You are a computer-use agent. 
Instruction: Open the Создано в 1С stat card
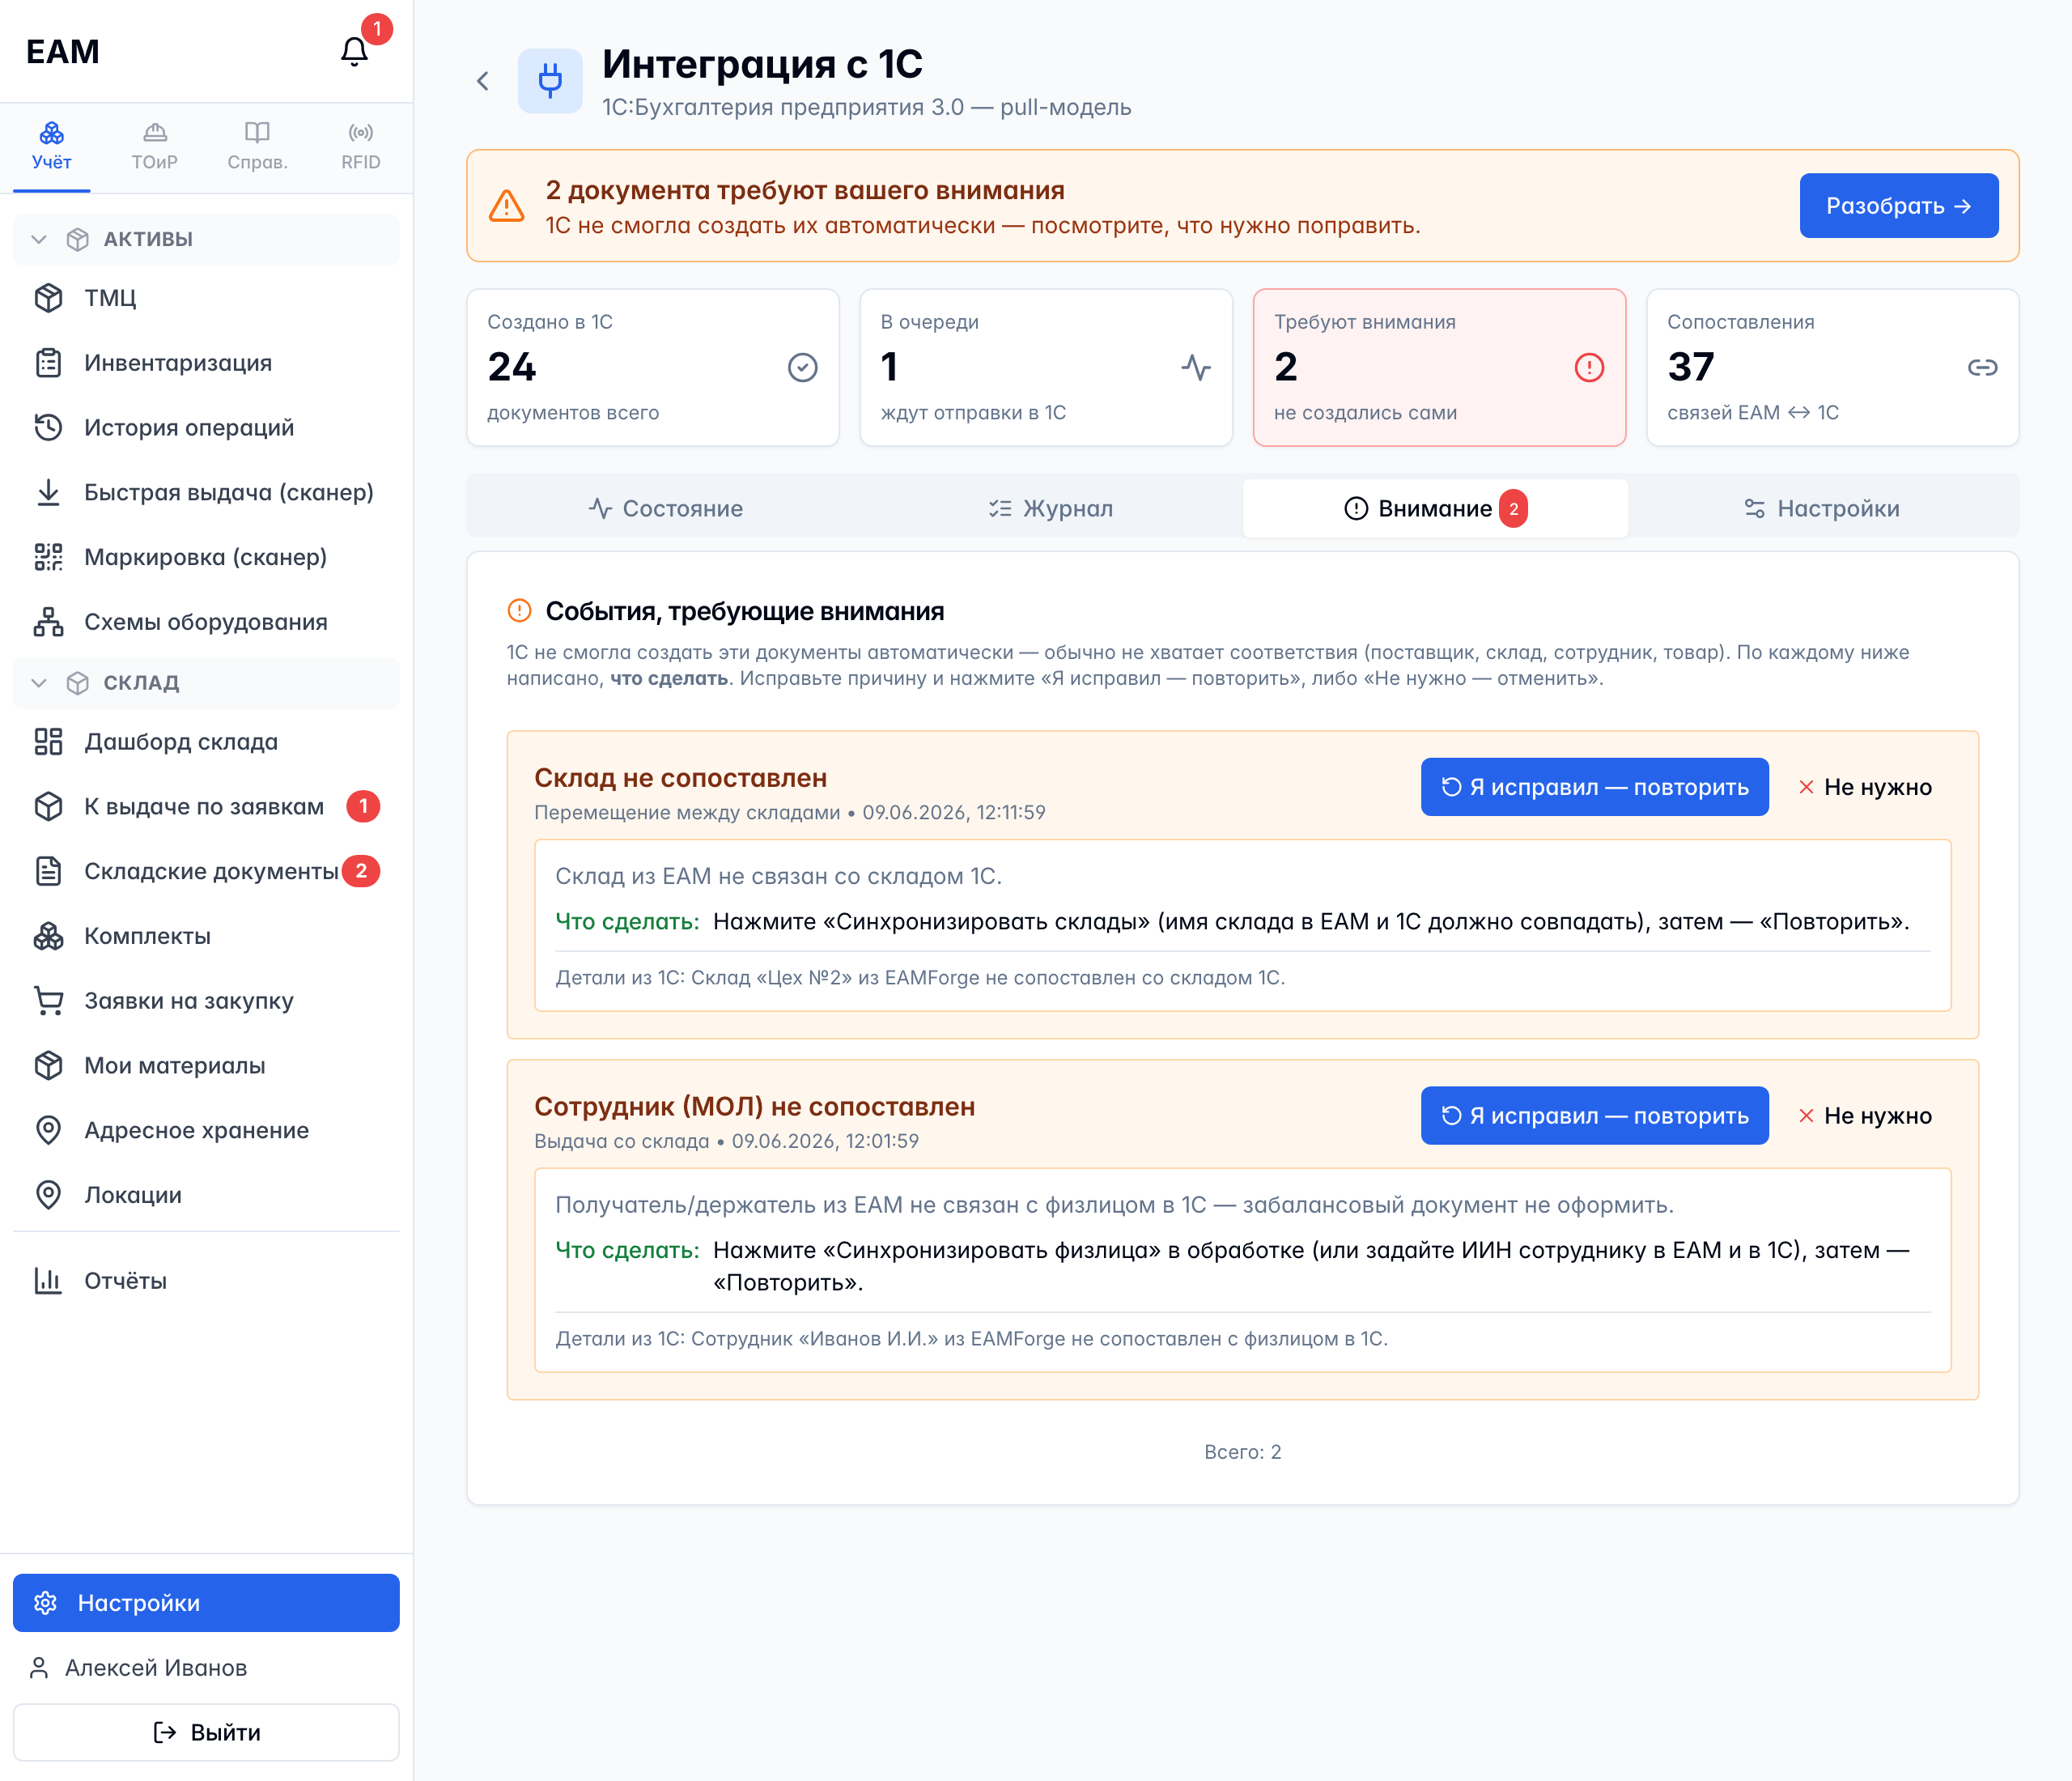pos(653,368)
